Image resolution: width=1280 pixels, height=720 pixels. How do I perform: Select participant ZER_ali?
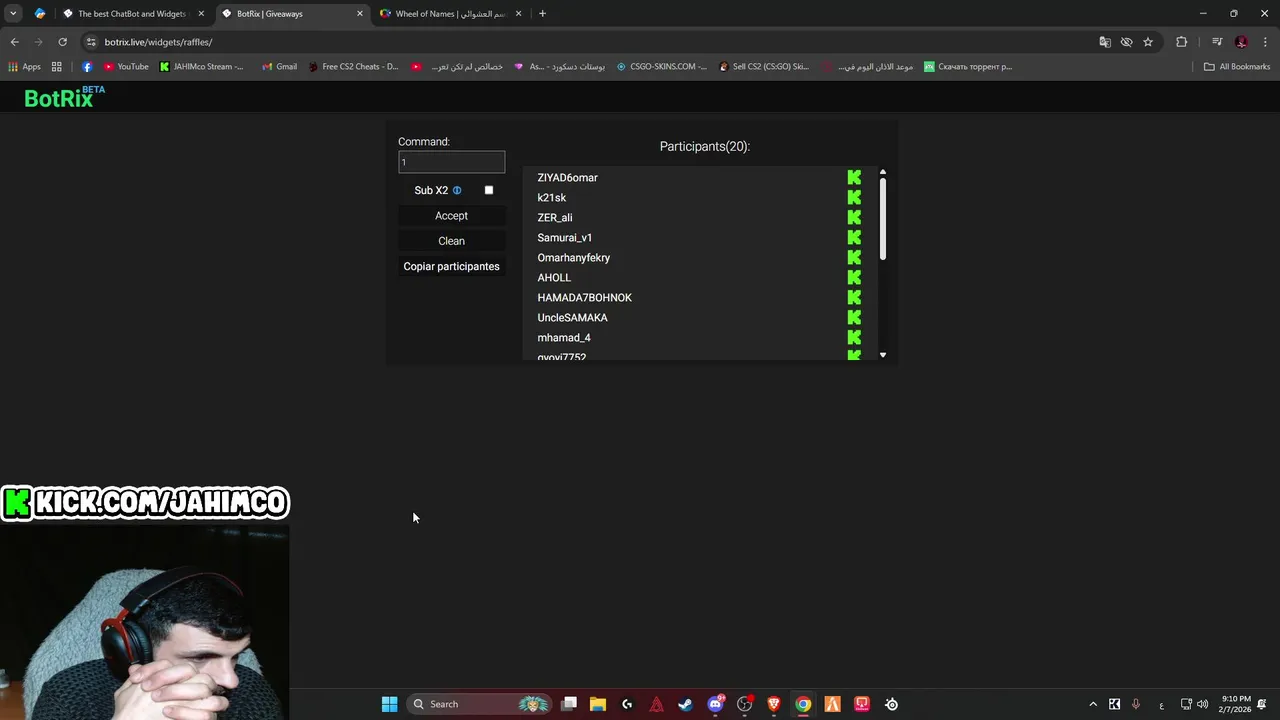(x=555, y=217)
